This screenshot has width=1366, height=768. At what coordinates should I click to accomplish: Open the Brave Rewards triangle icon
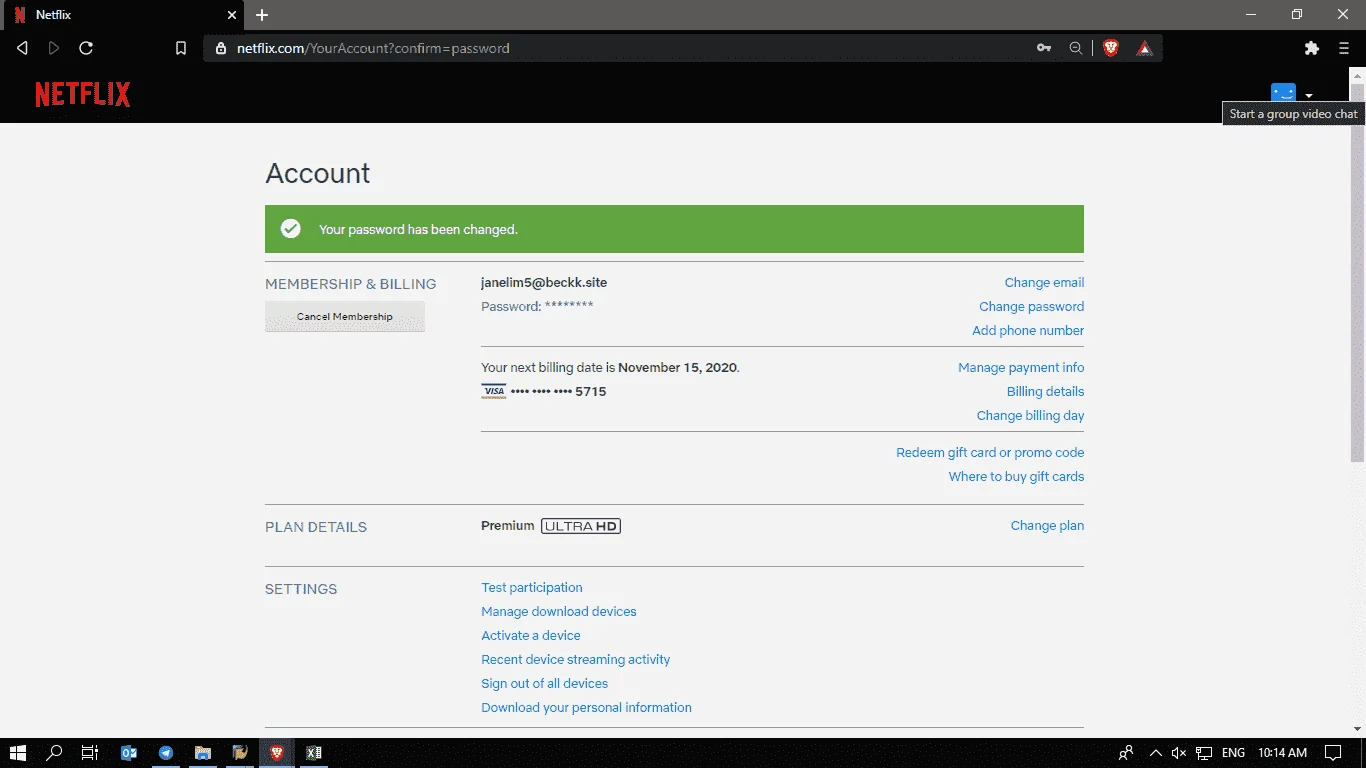coord(1144,48)
